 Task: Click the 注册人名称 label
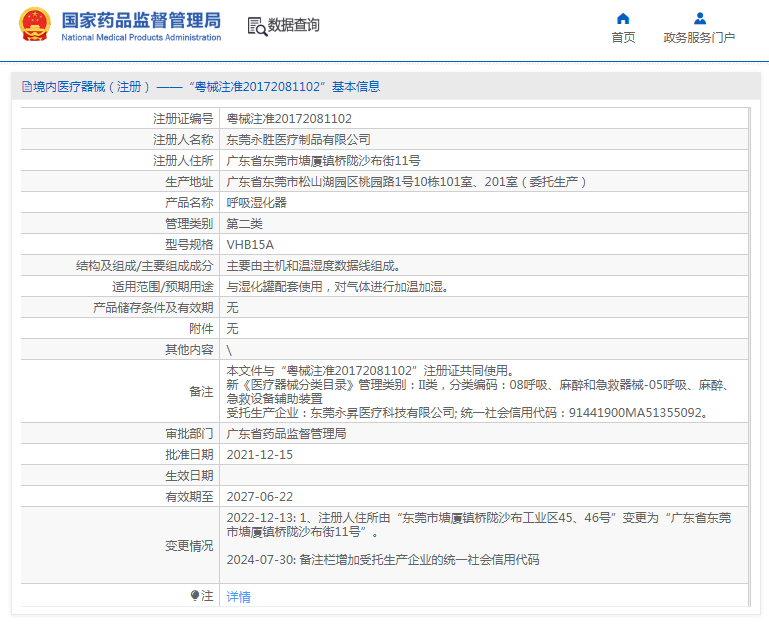tap(183, 140)
